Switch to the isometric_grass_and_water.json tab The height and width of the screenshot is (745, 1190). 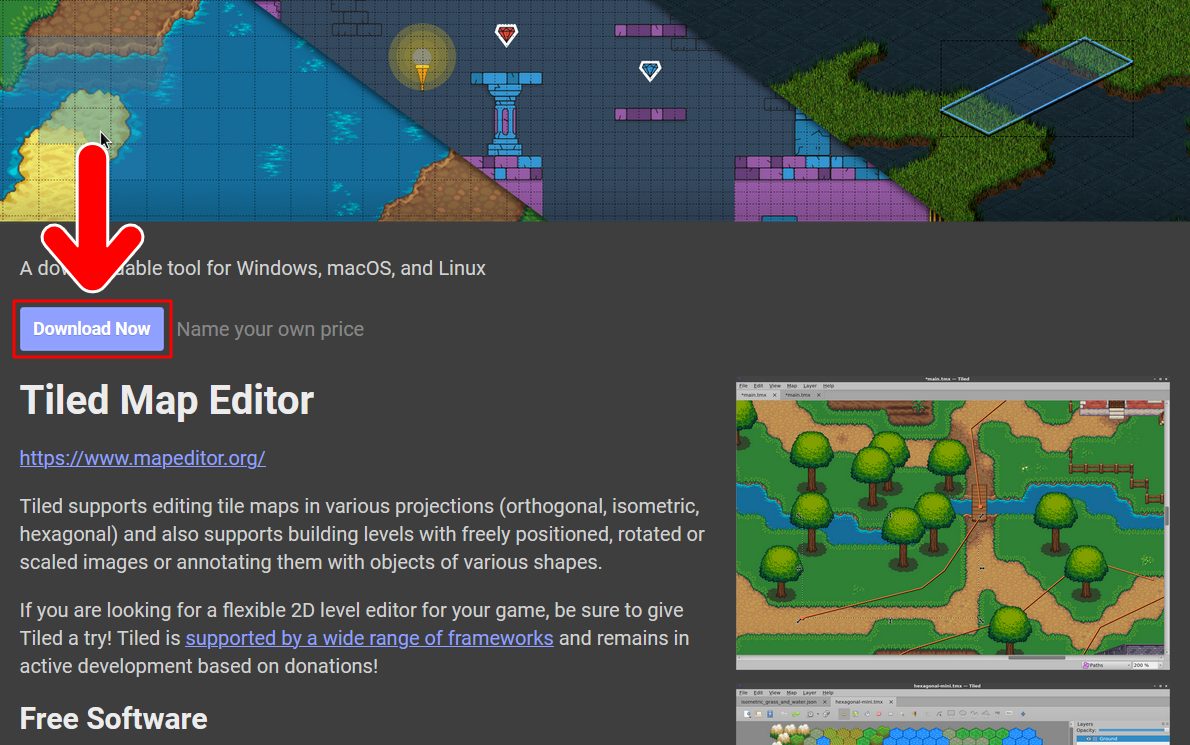tap(778, 701)
